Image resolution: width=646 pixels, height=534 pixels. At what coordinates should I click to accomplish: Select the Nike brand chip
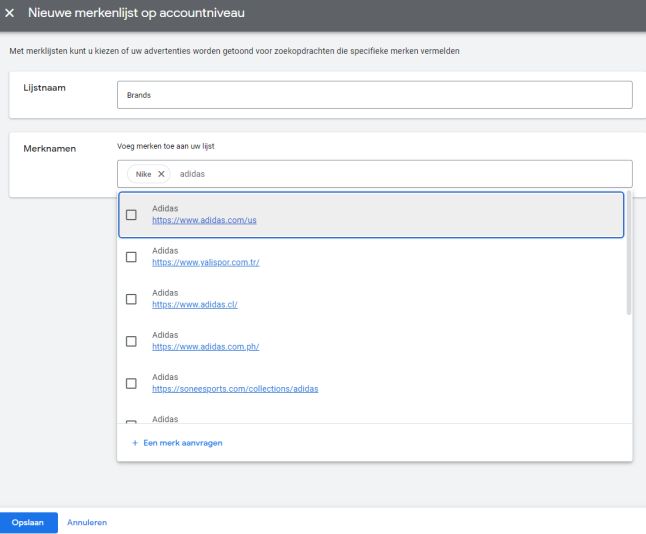click(x=143, y=174)
